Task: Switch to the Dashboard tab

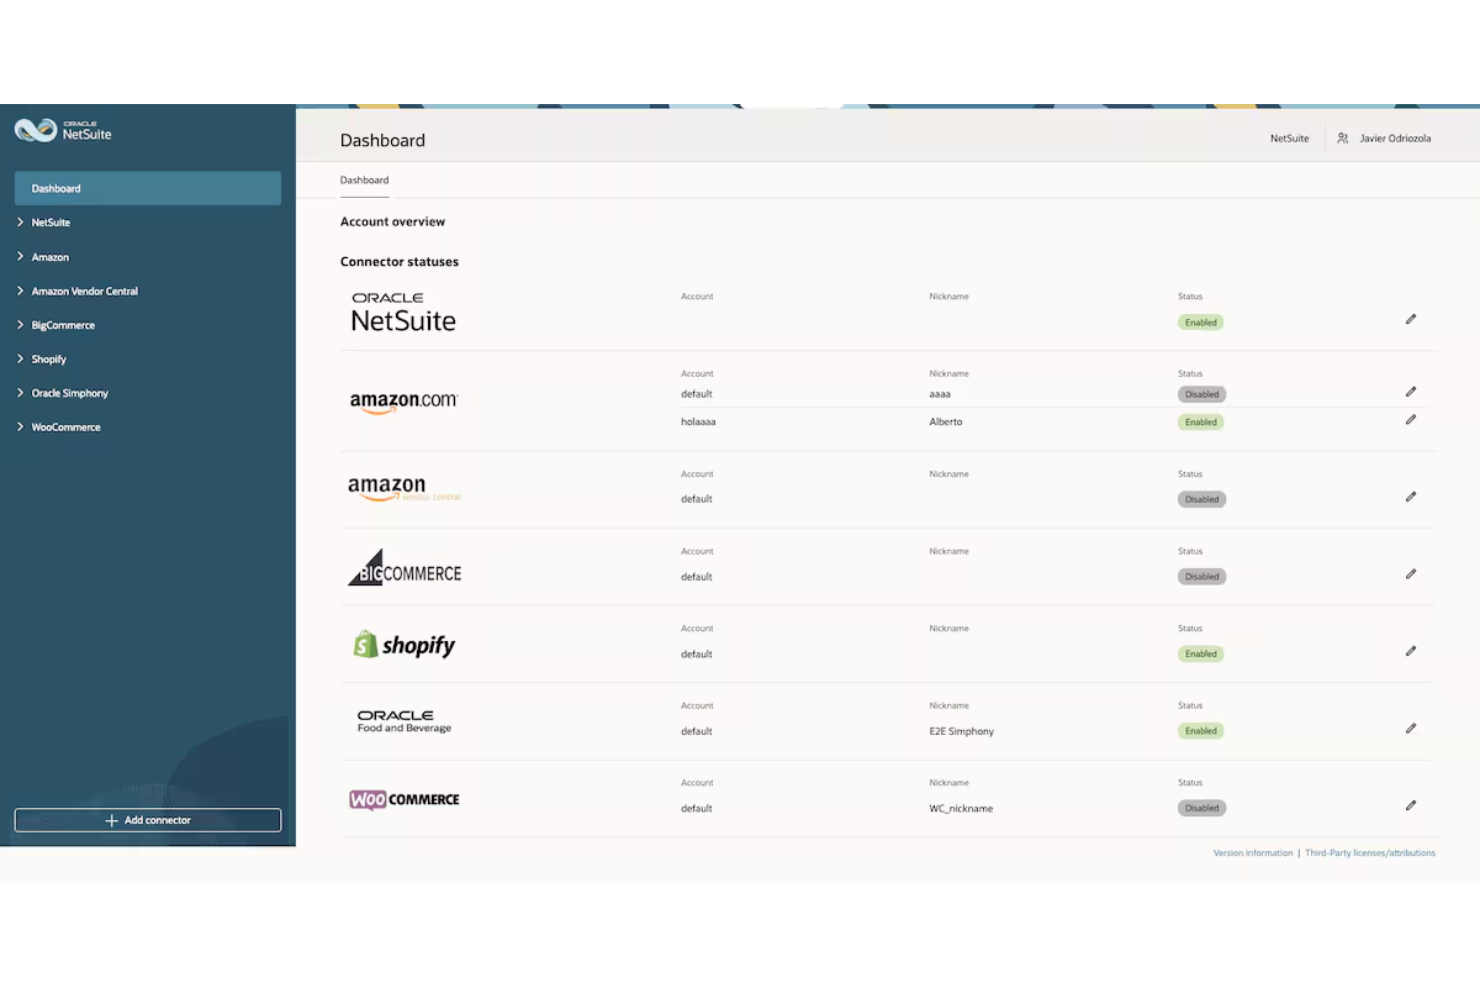Action: point(364,180)
